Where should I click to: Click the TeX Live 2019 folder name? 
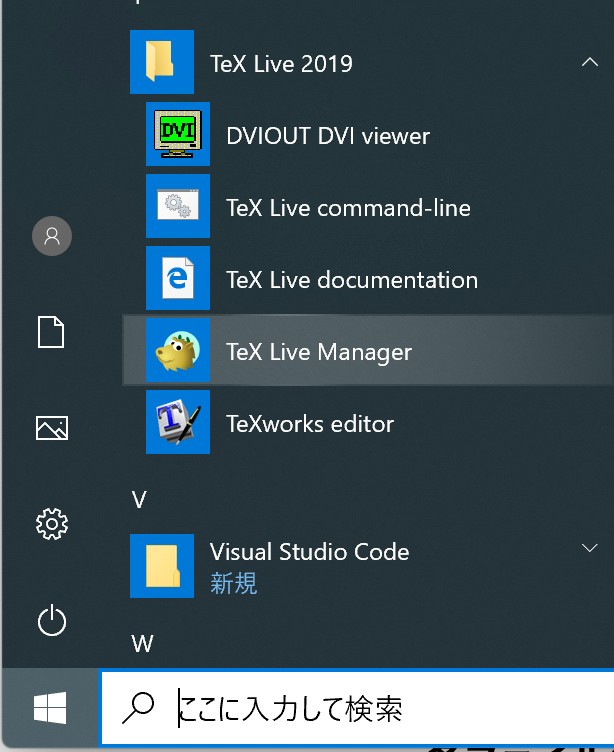282,64
